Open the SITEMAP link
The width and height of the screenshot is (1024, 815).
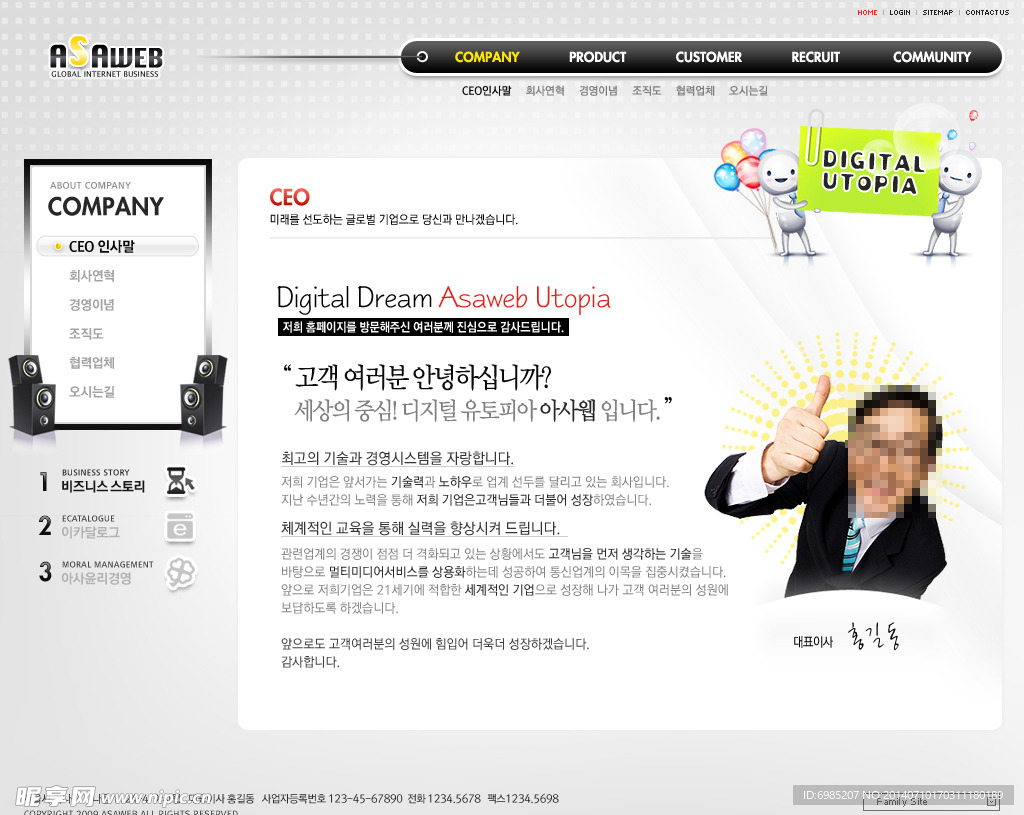pos(937,13)
